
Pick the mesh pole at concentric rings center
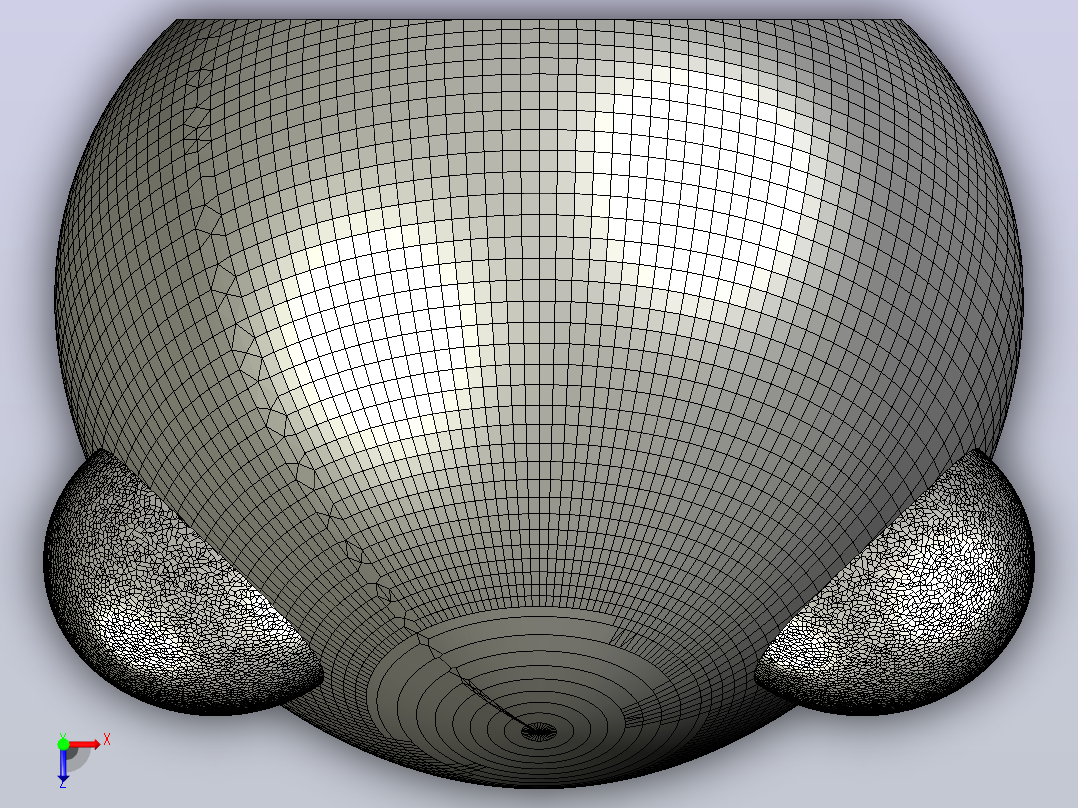click(x=539, y=731)
